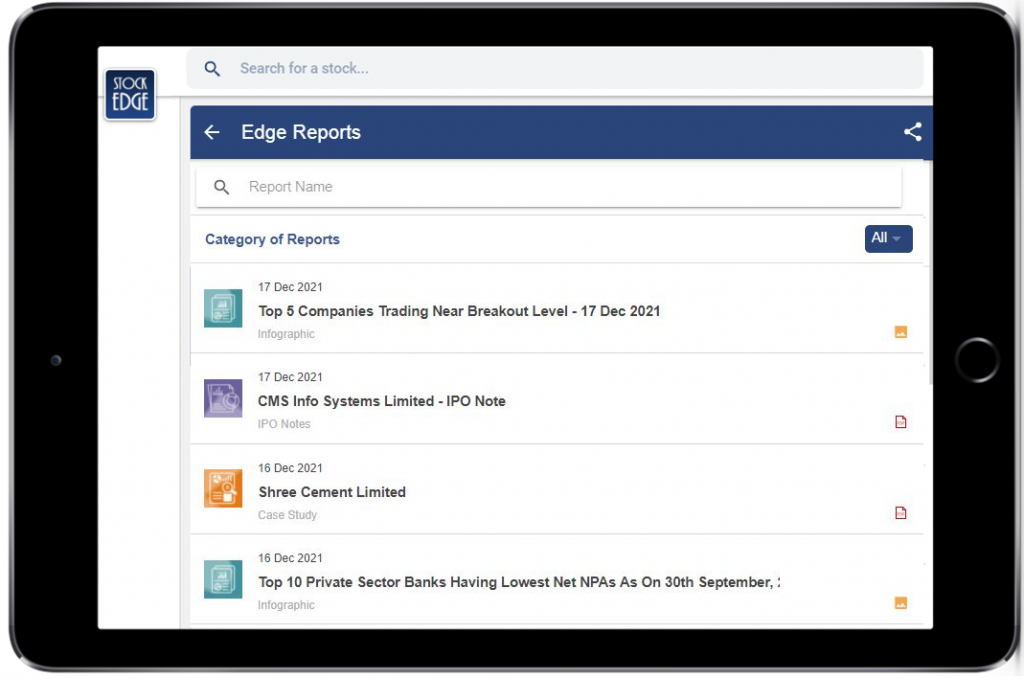Focus the Report Name input field
This screenshot has height=679, width=1024.
click(x=549, y=187)
